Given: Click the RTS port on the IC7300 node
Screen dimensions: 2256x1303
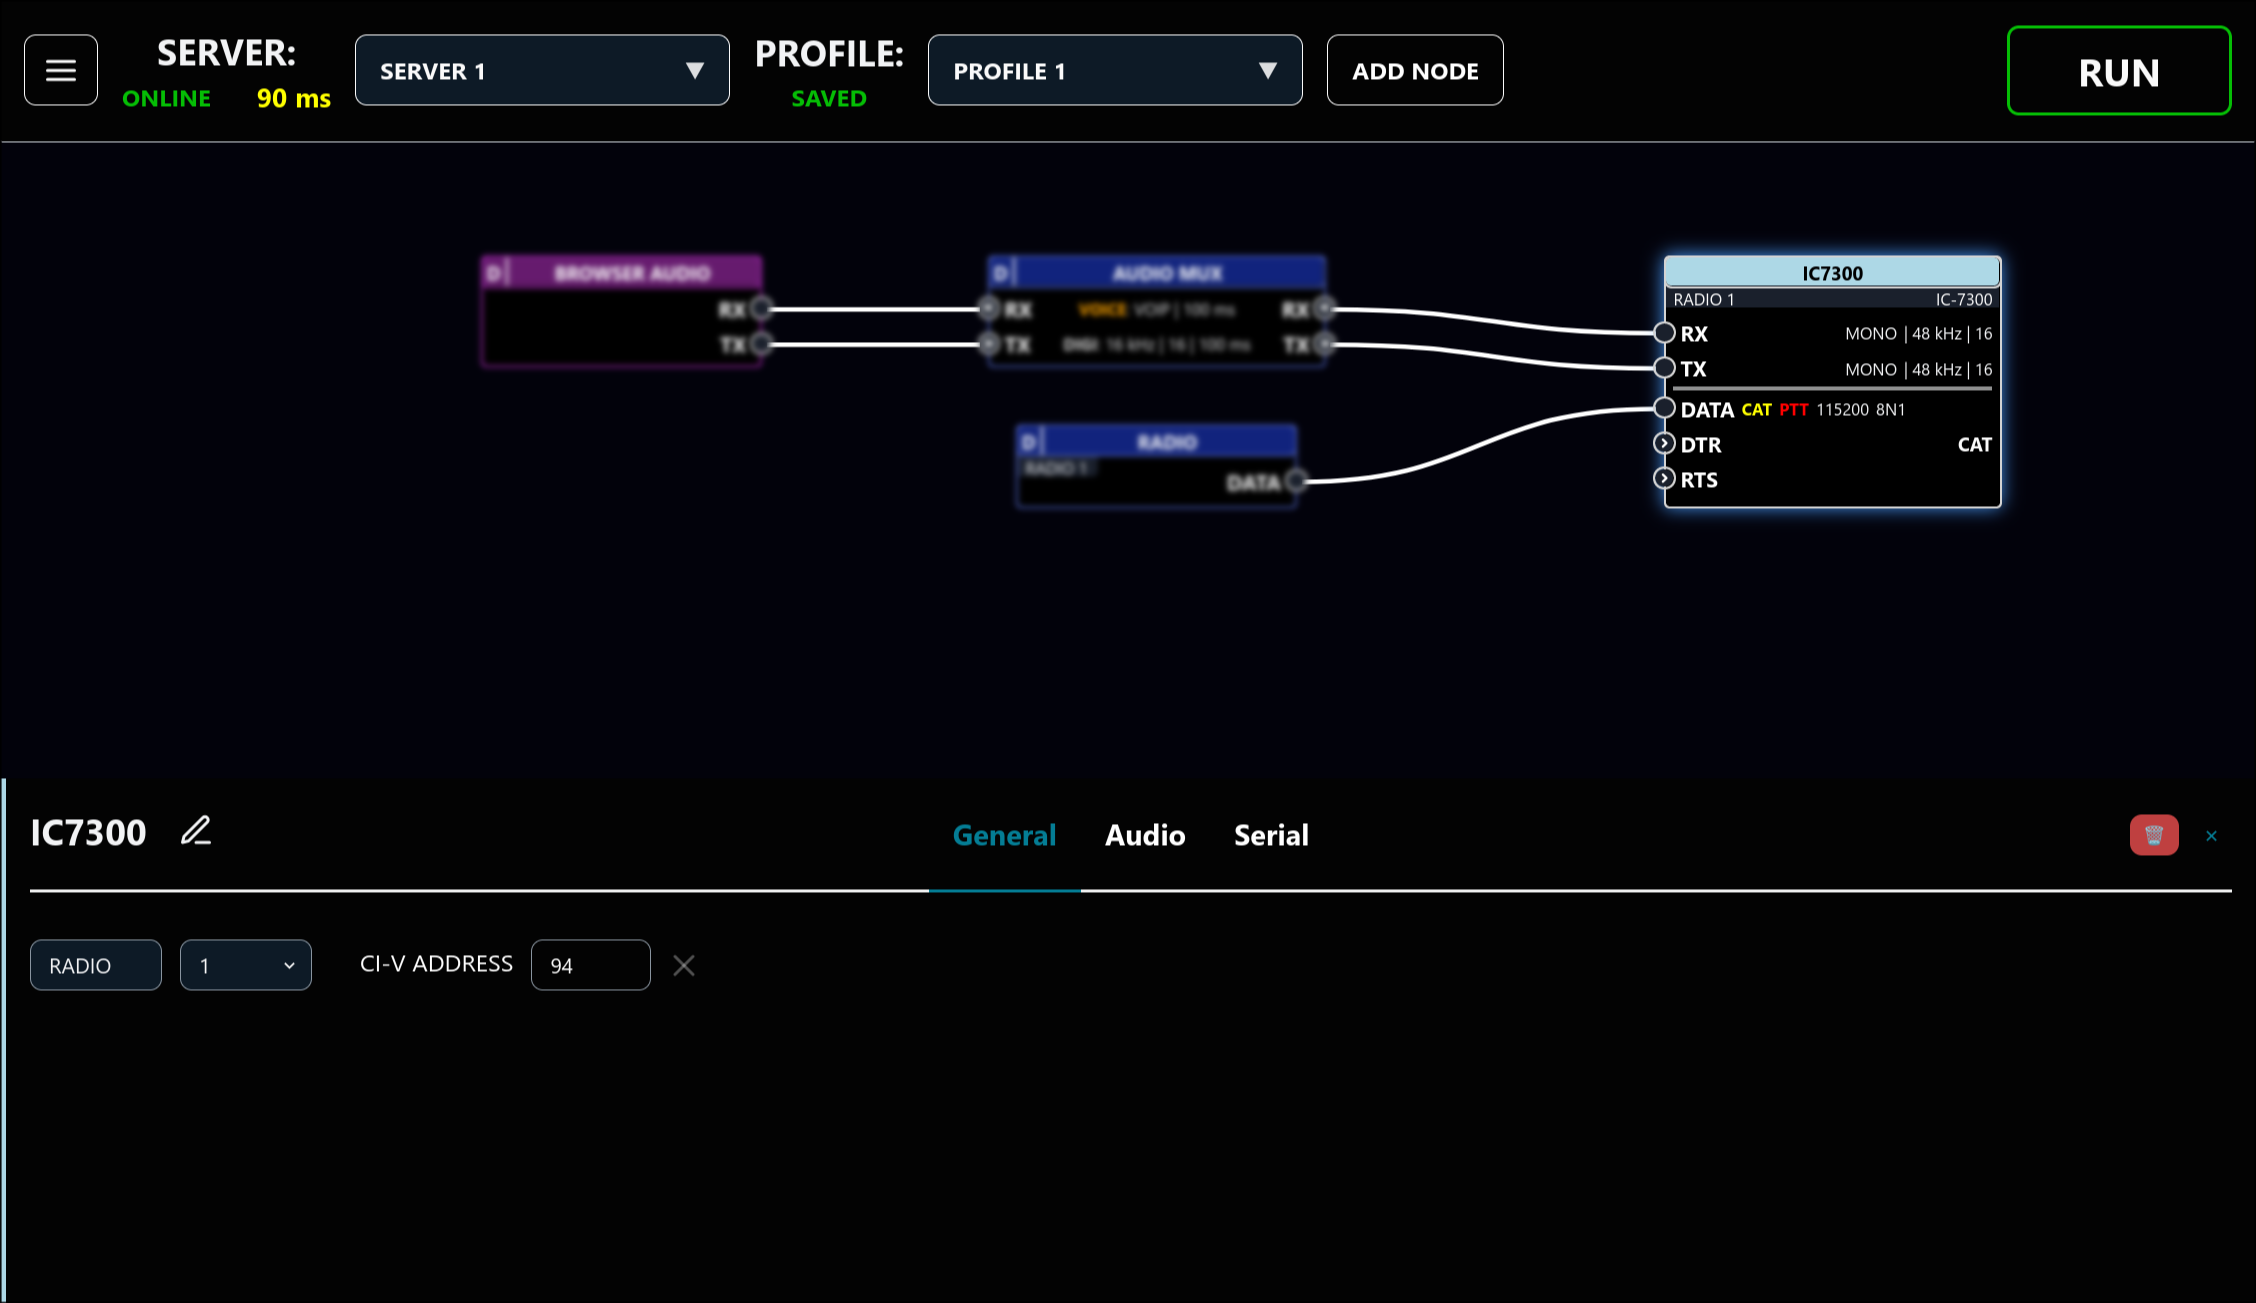Looking at the screenshot, I should pyautogui.click(x=1664, y=479).
